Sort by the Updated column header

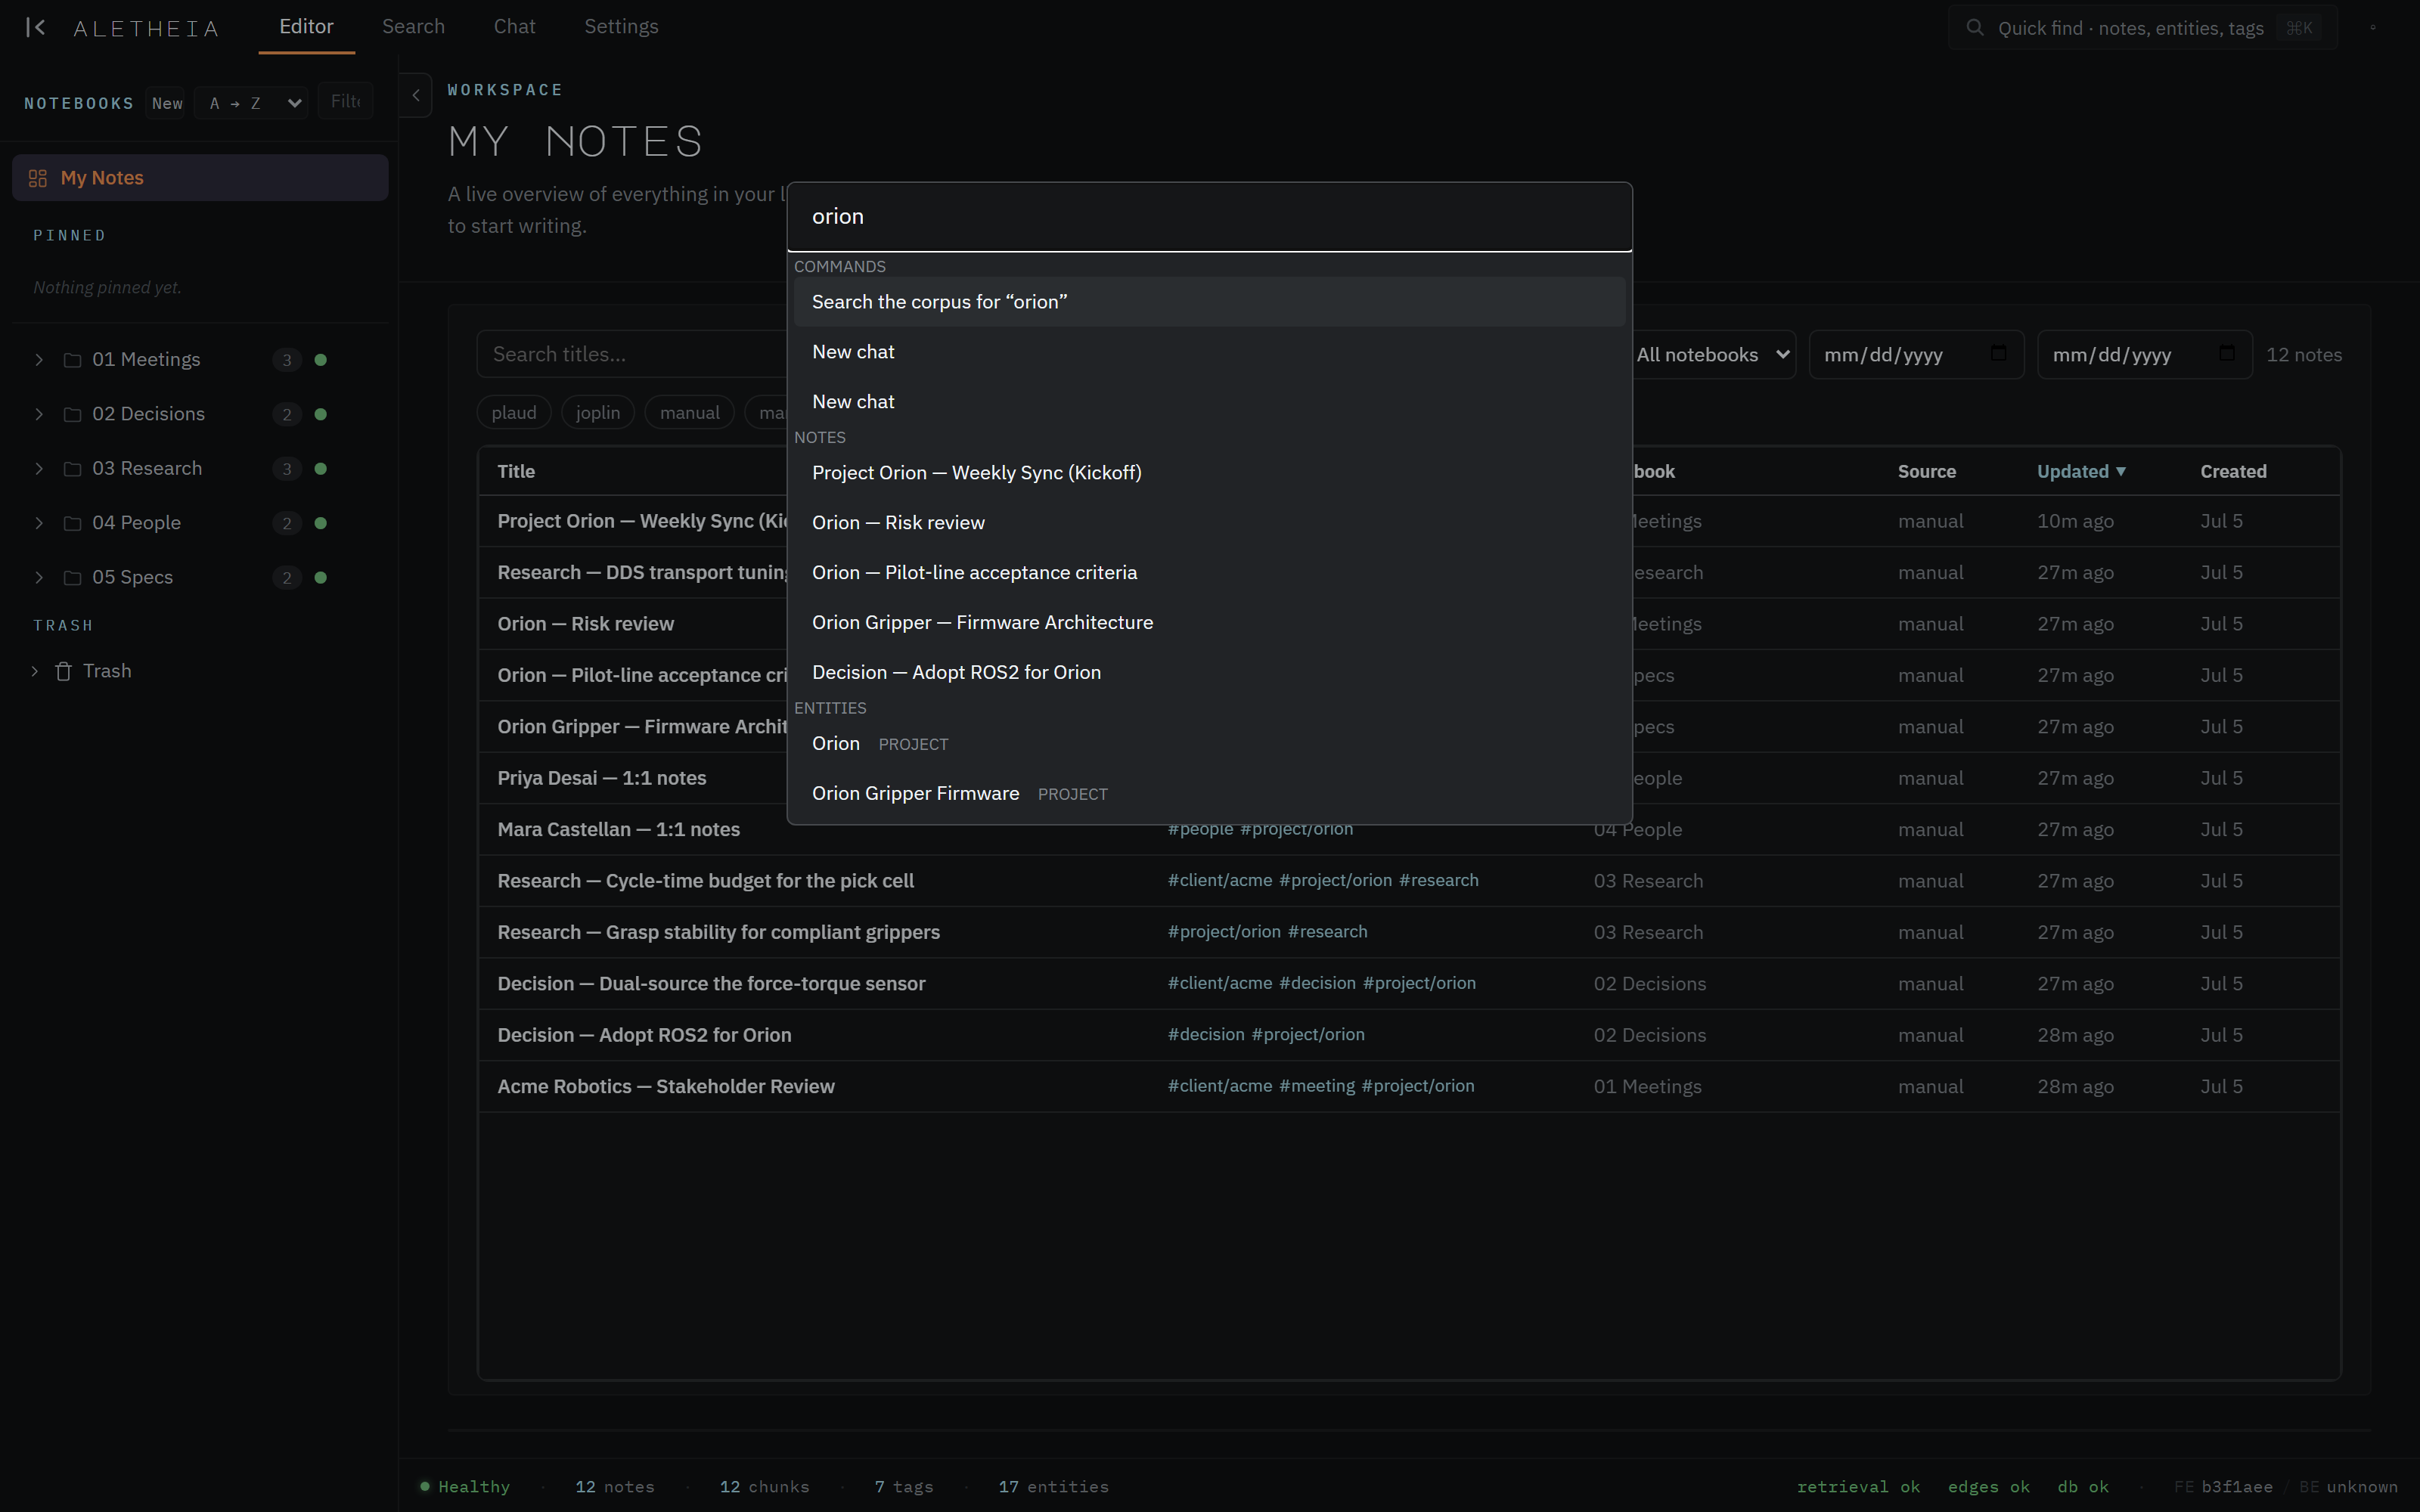(2081, 472)
